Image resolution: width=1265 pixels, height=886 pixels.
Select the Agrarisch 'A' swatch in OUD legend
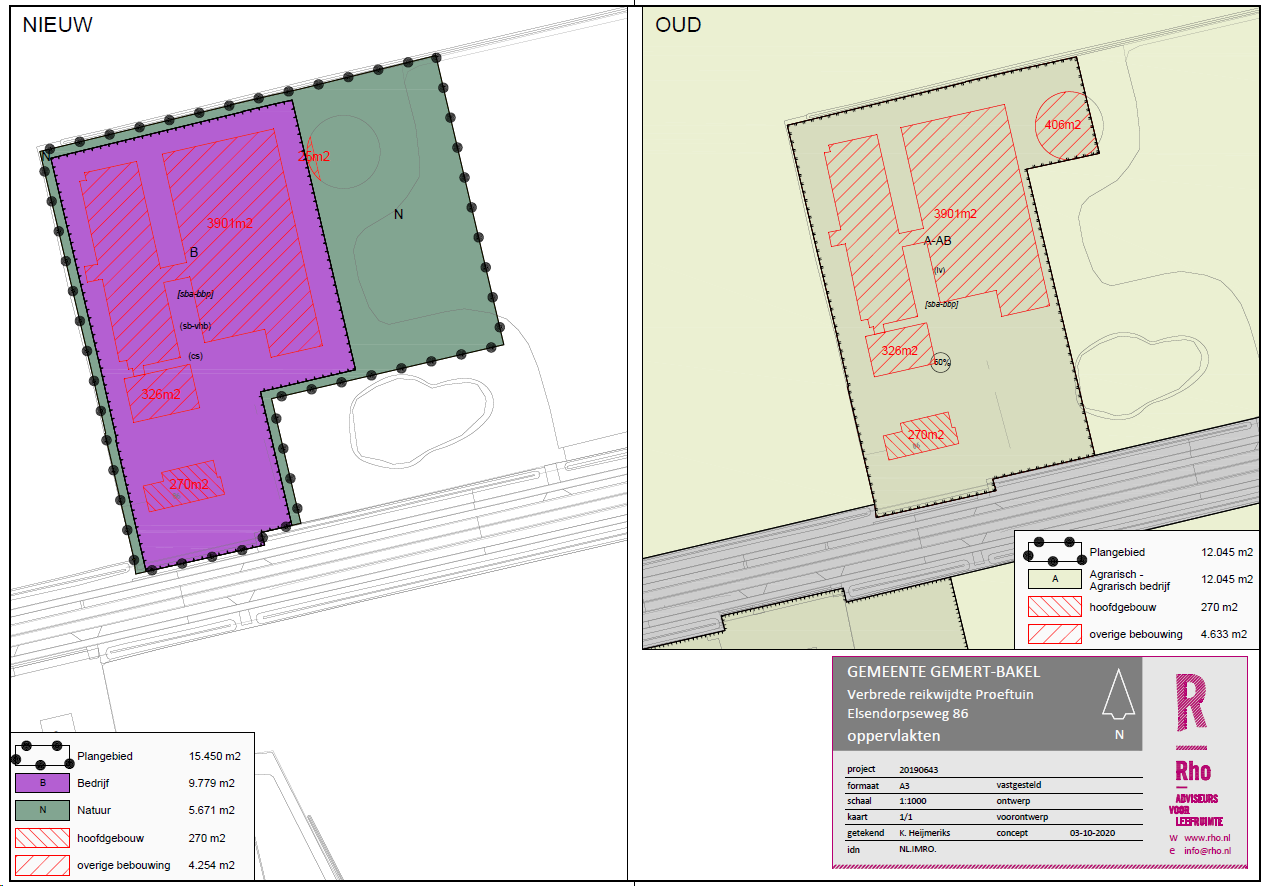[x=1055, y=578]
